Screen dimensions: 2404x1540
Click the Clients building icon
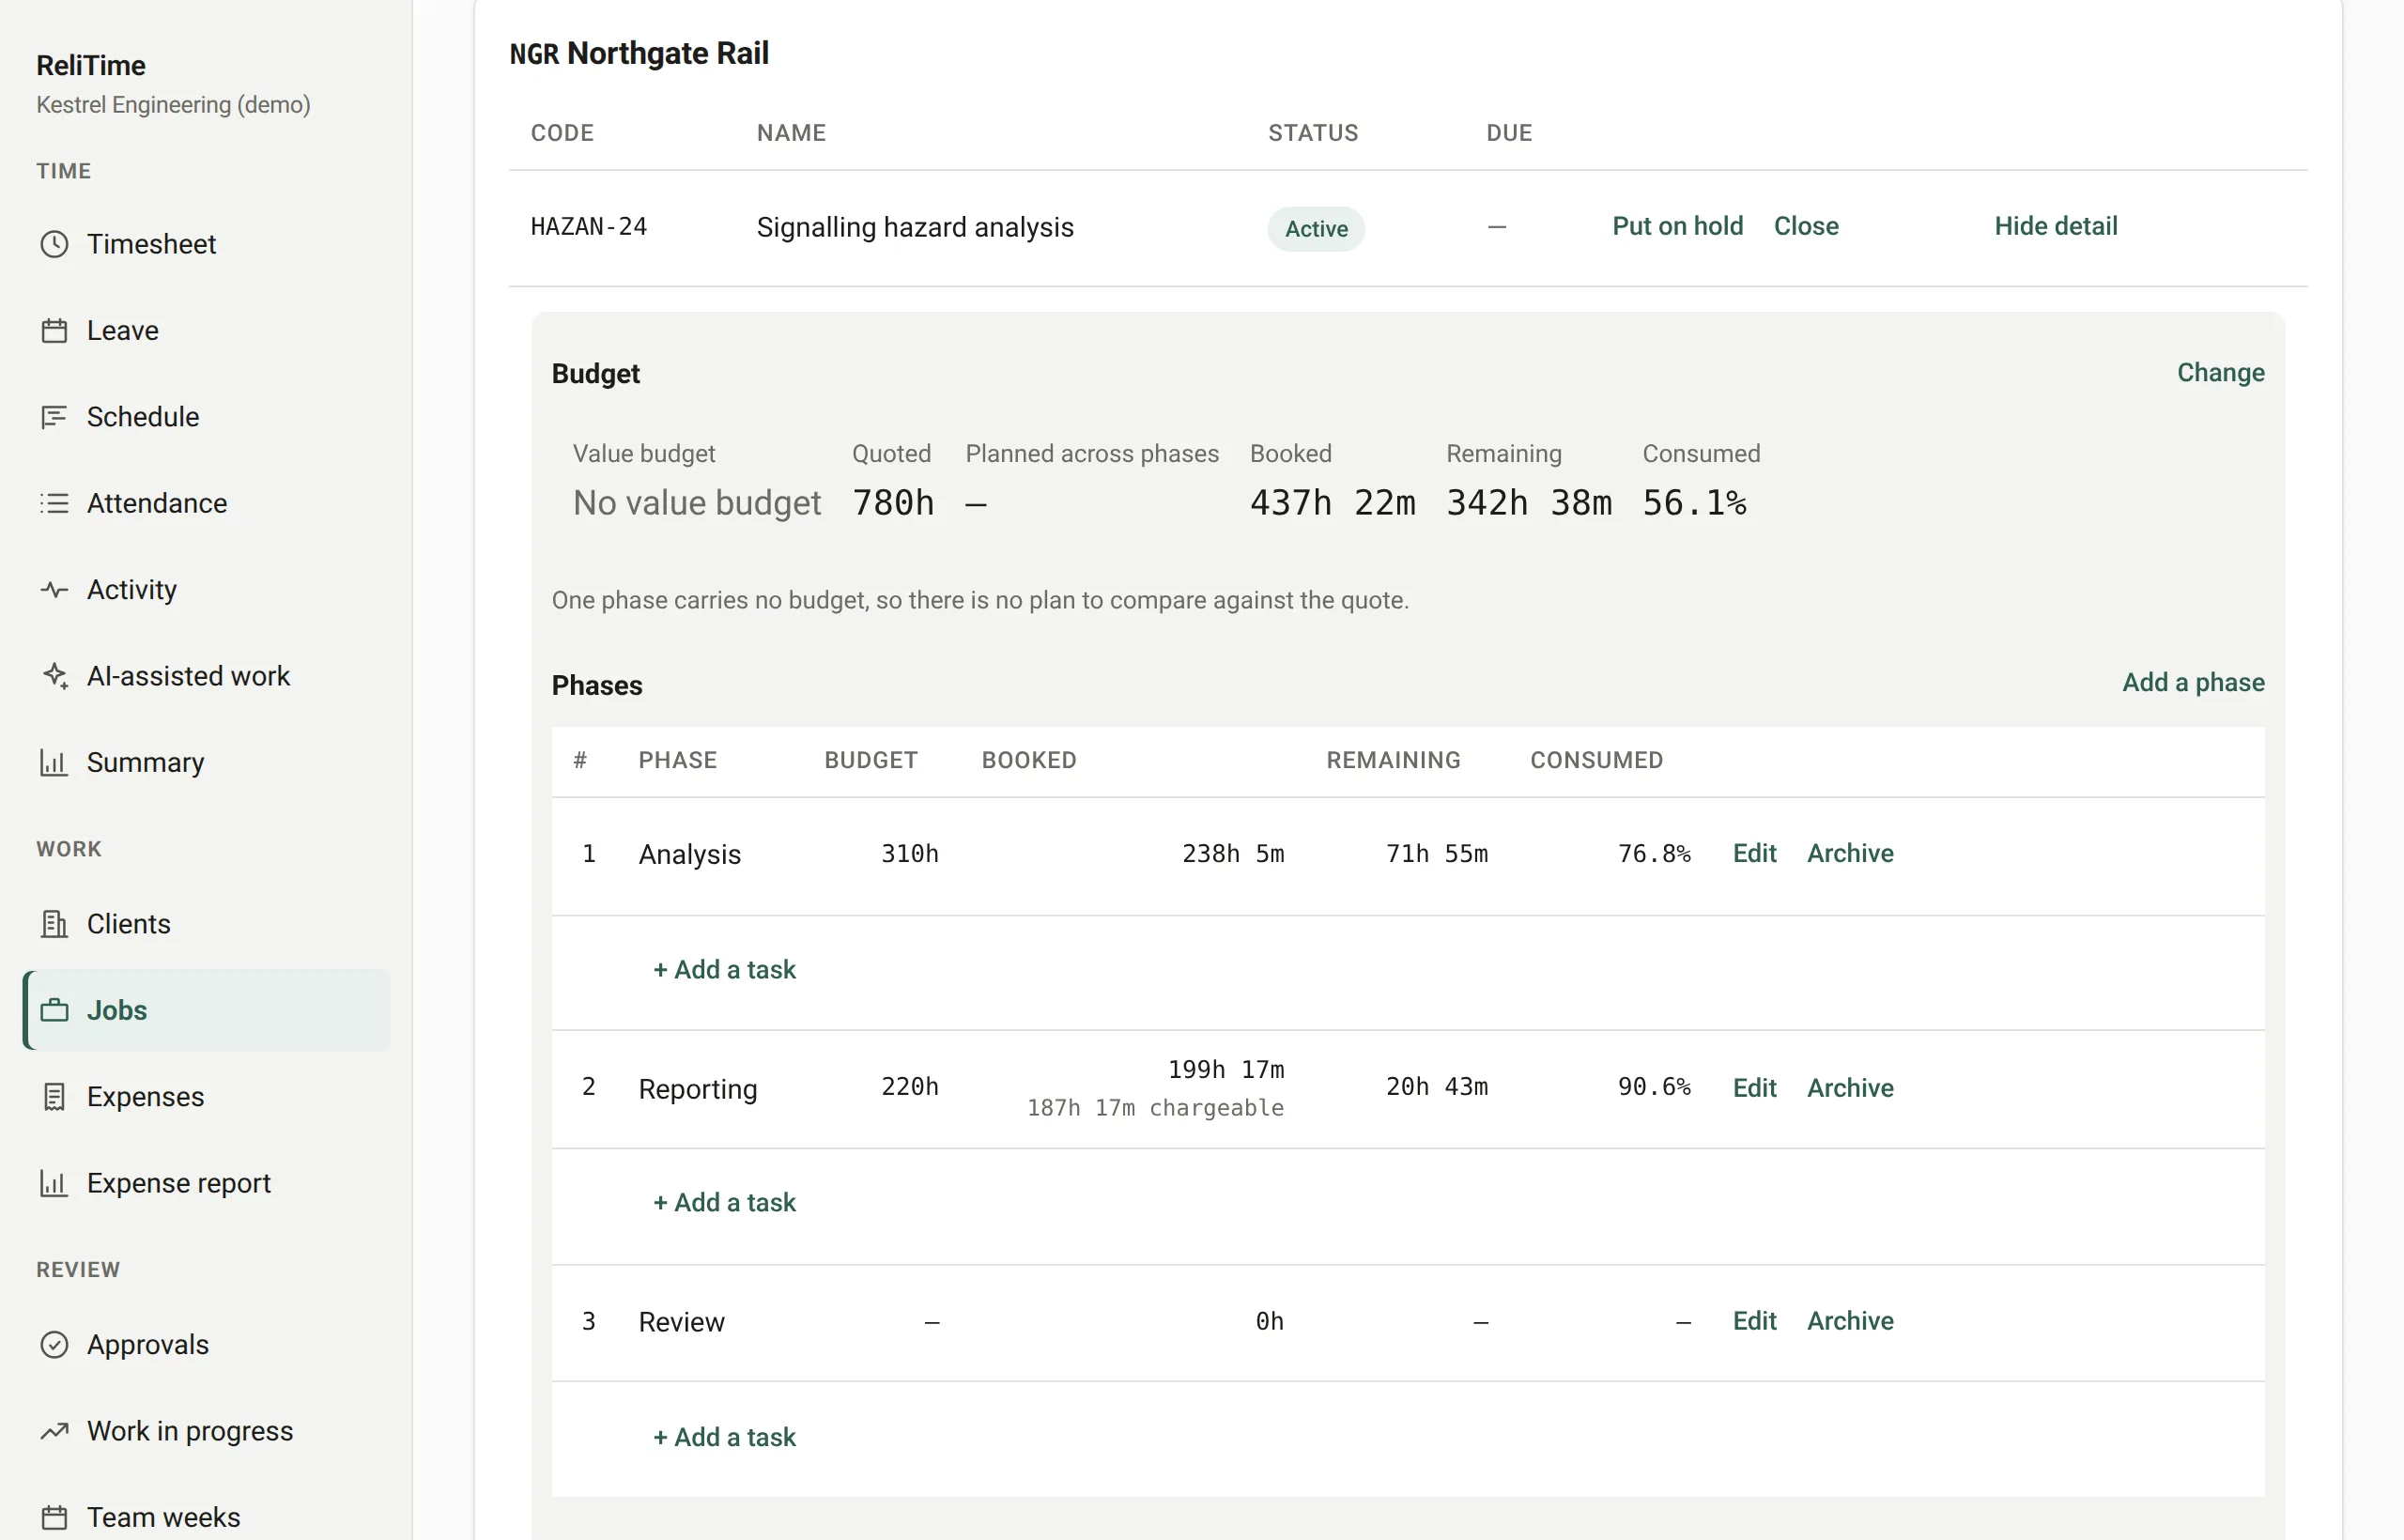pyautogui.click(x=54, y=924)
